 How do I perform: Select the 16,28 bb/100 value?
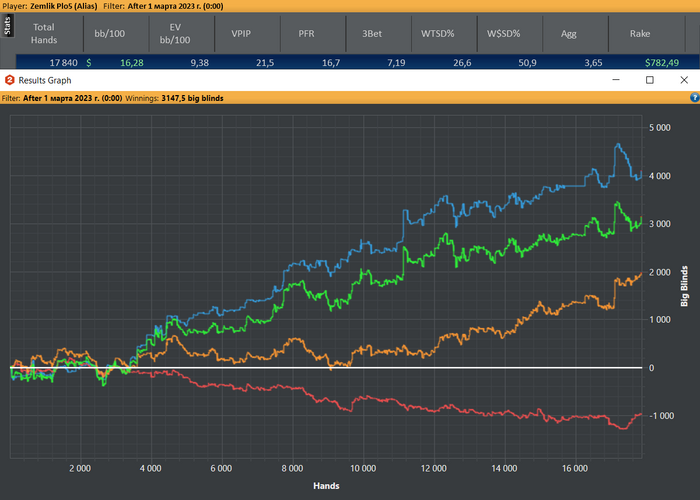132,62
